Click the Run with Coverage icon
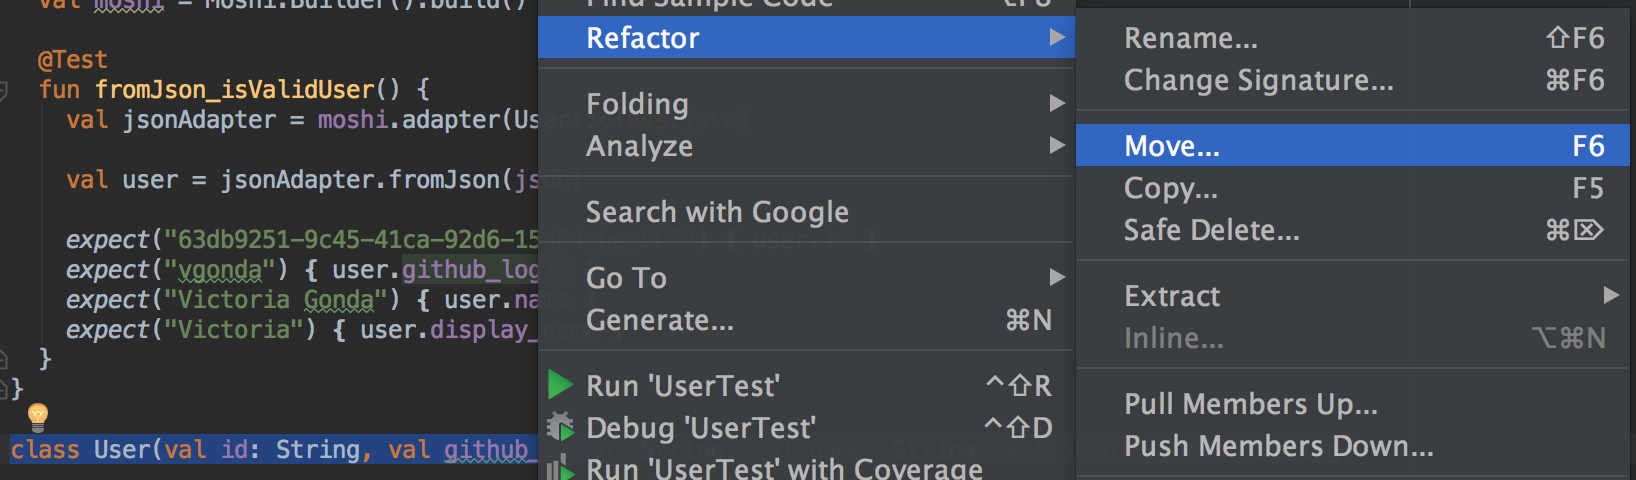The height and width of the screenshot is (480, 1636). [x=560, y=467]
